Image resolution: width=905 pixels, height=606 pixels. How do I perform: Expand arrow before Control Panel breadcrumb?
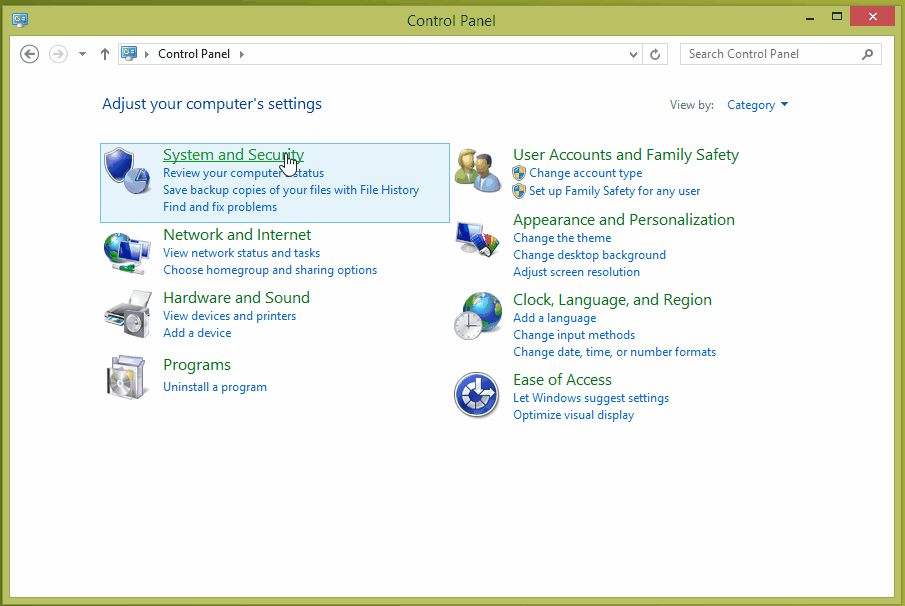tap(147, 54)
